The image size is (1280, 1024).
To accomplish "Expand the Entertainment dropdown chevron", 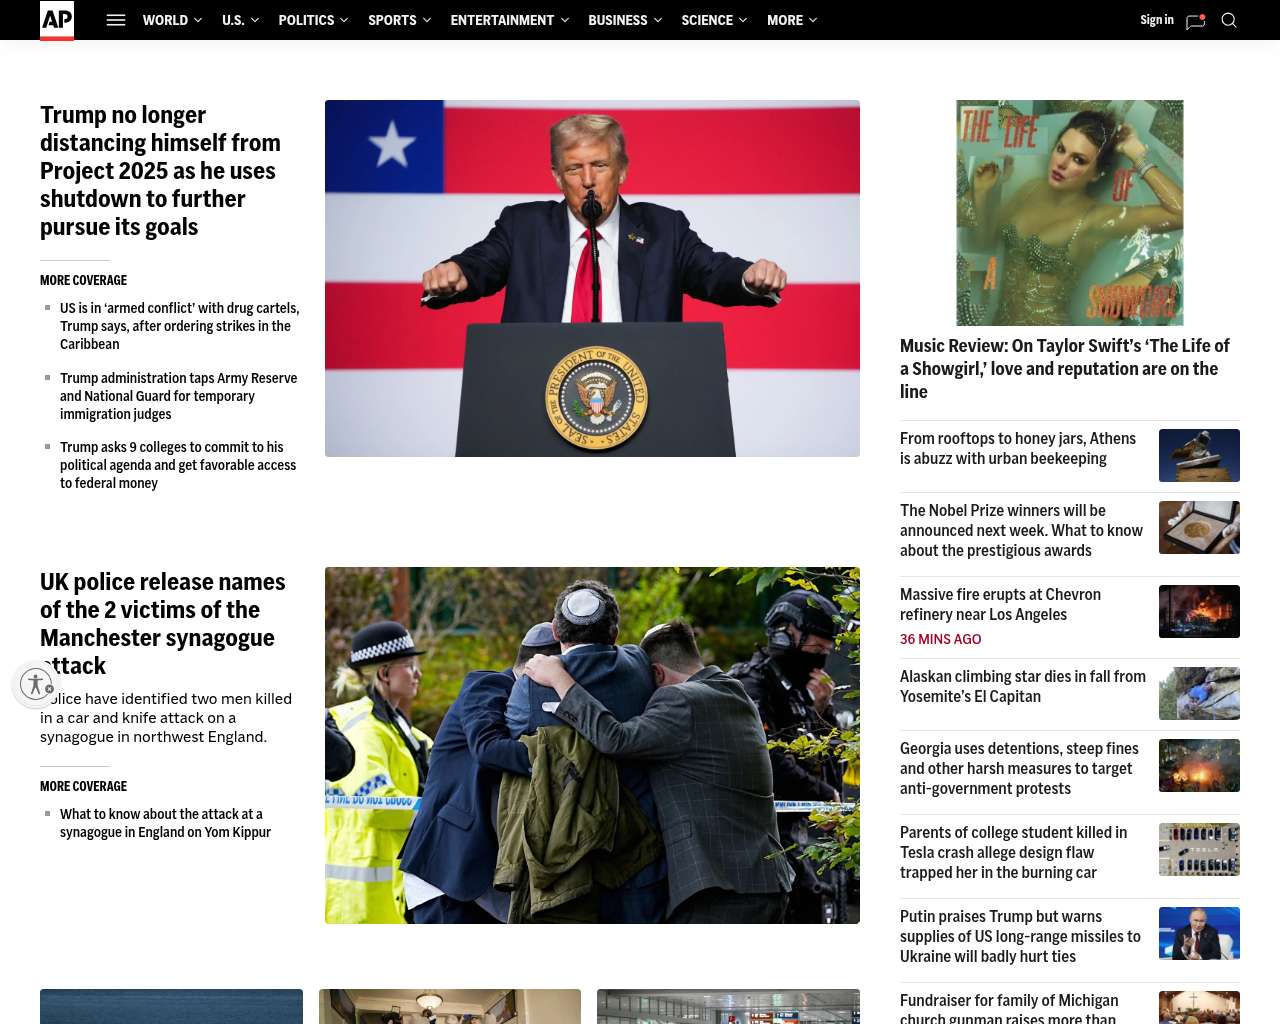I will [564, 20].
